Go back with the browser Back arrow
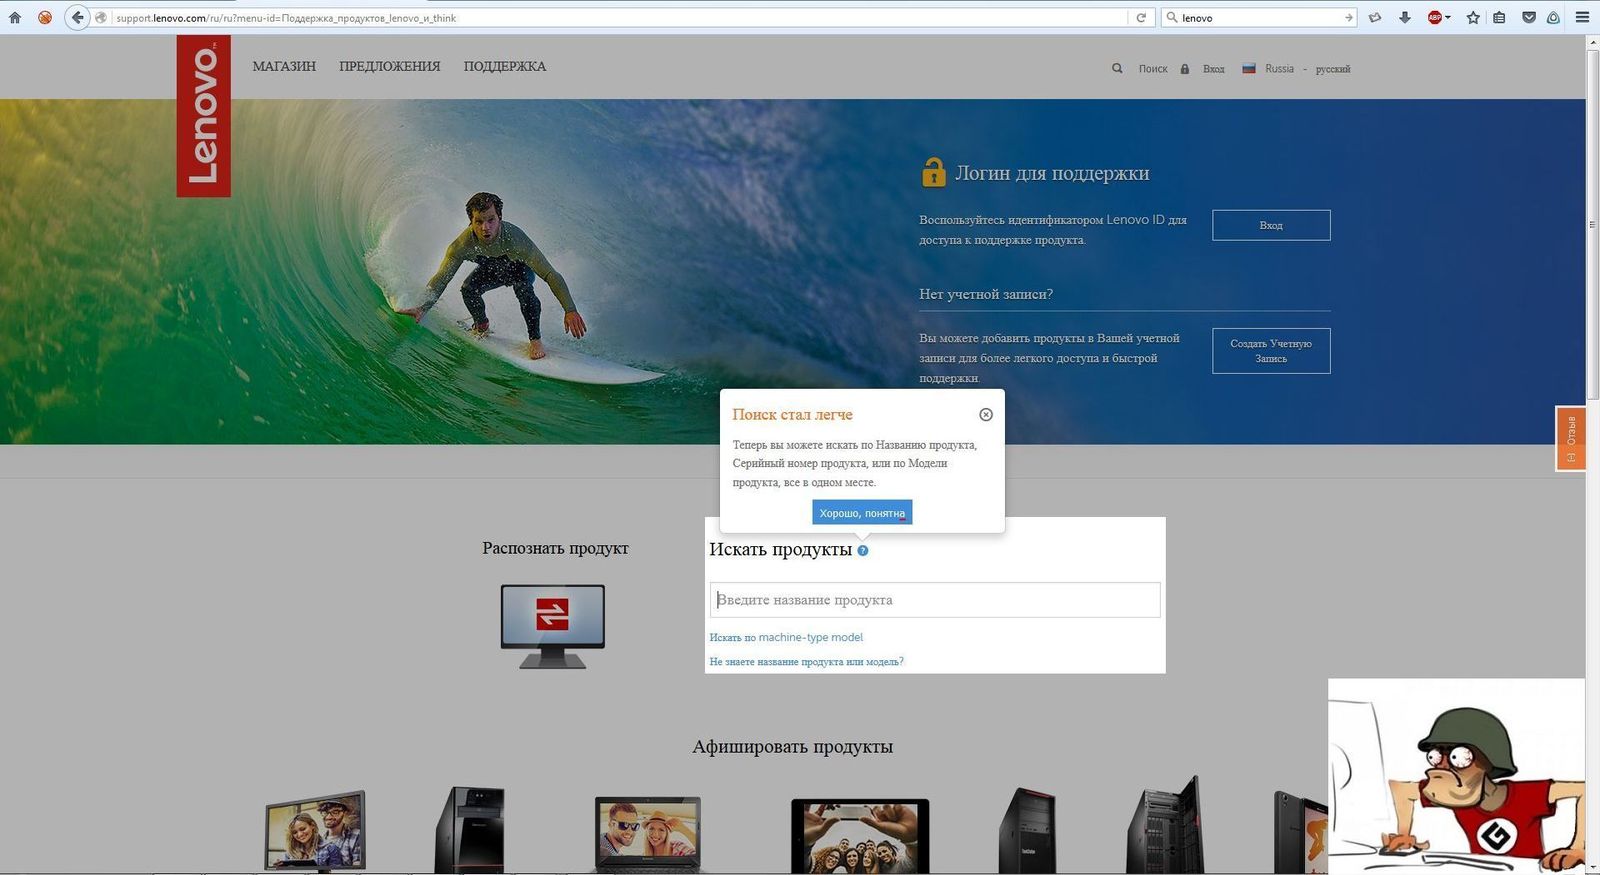Screen dimensions: 1600x875 (x=77, y=17)
